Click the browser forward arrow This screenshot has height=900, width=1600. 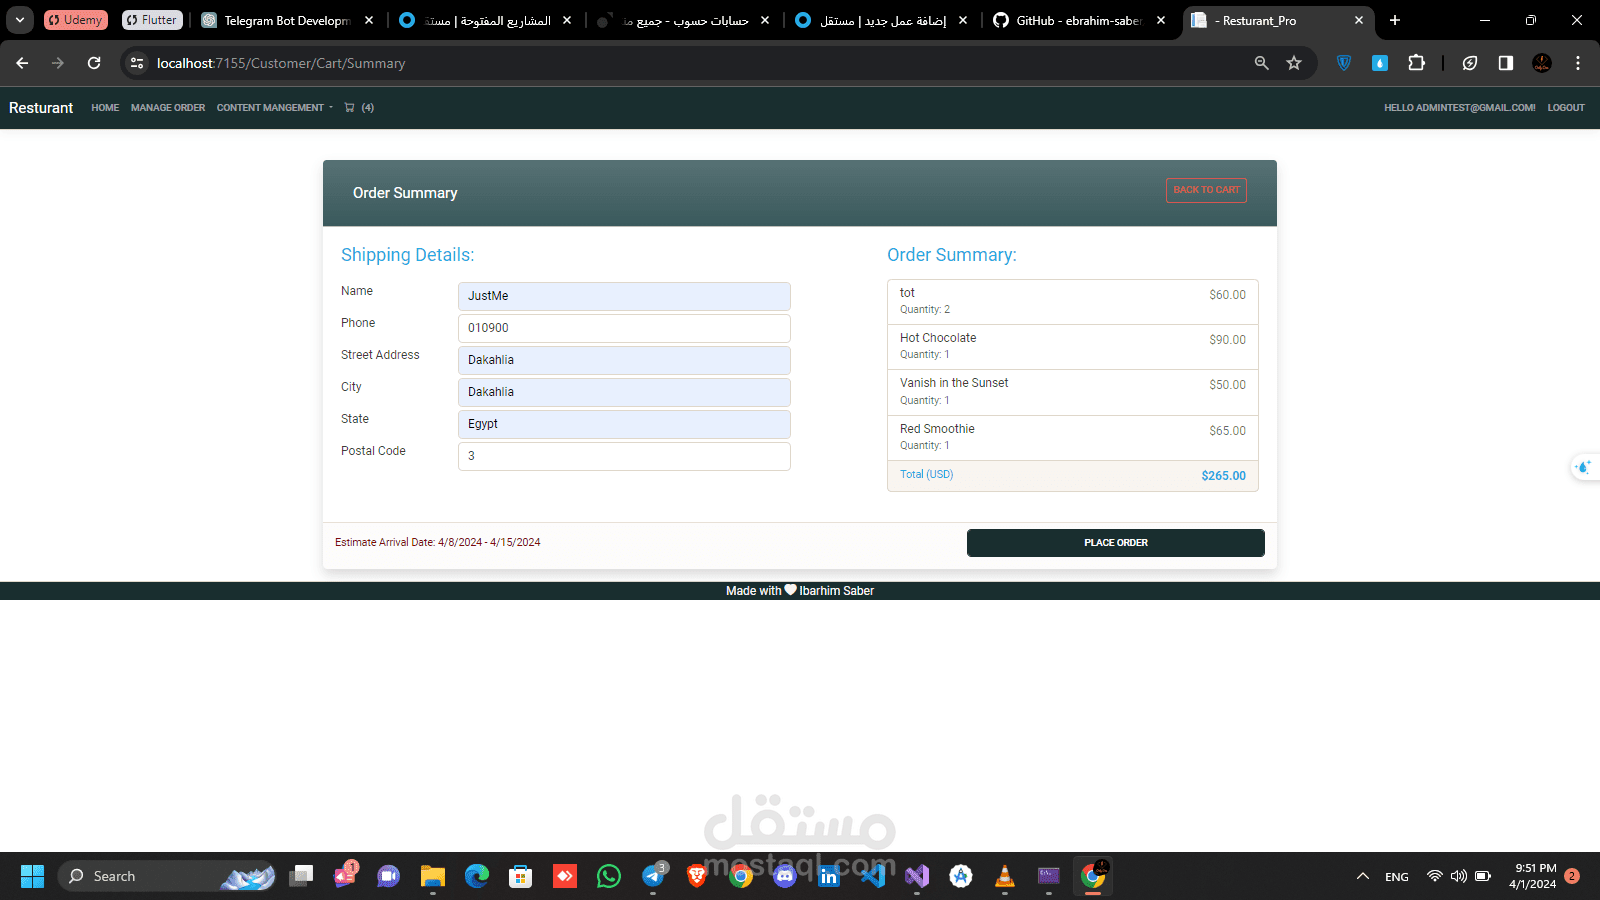click(58, 63)
